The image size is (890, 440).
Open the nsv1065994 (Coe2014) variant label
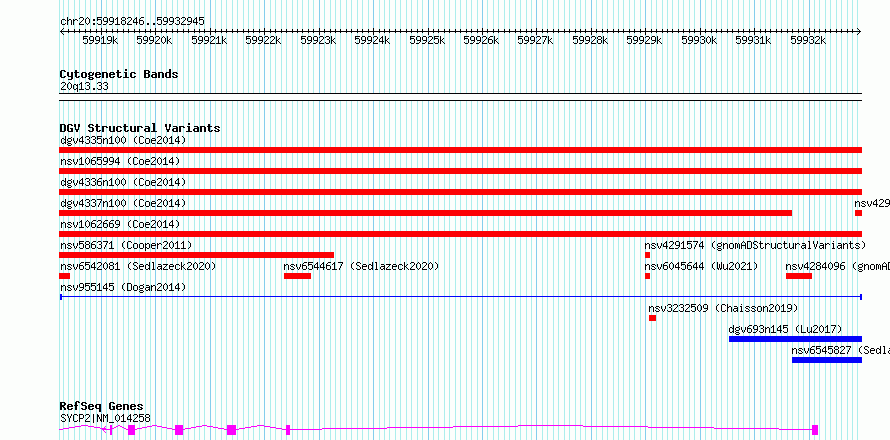pos(120,161)
